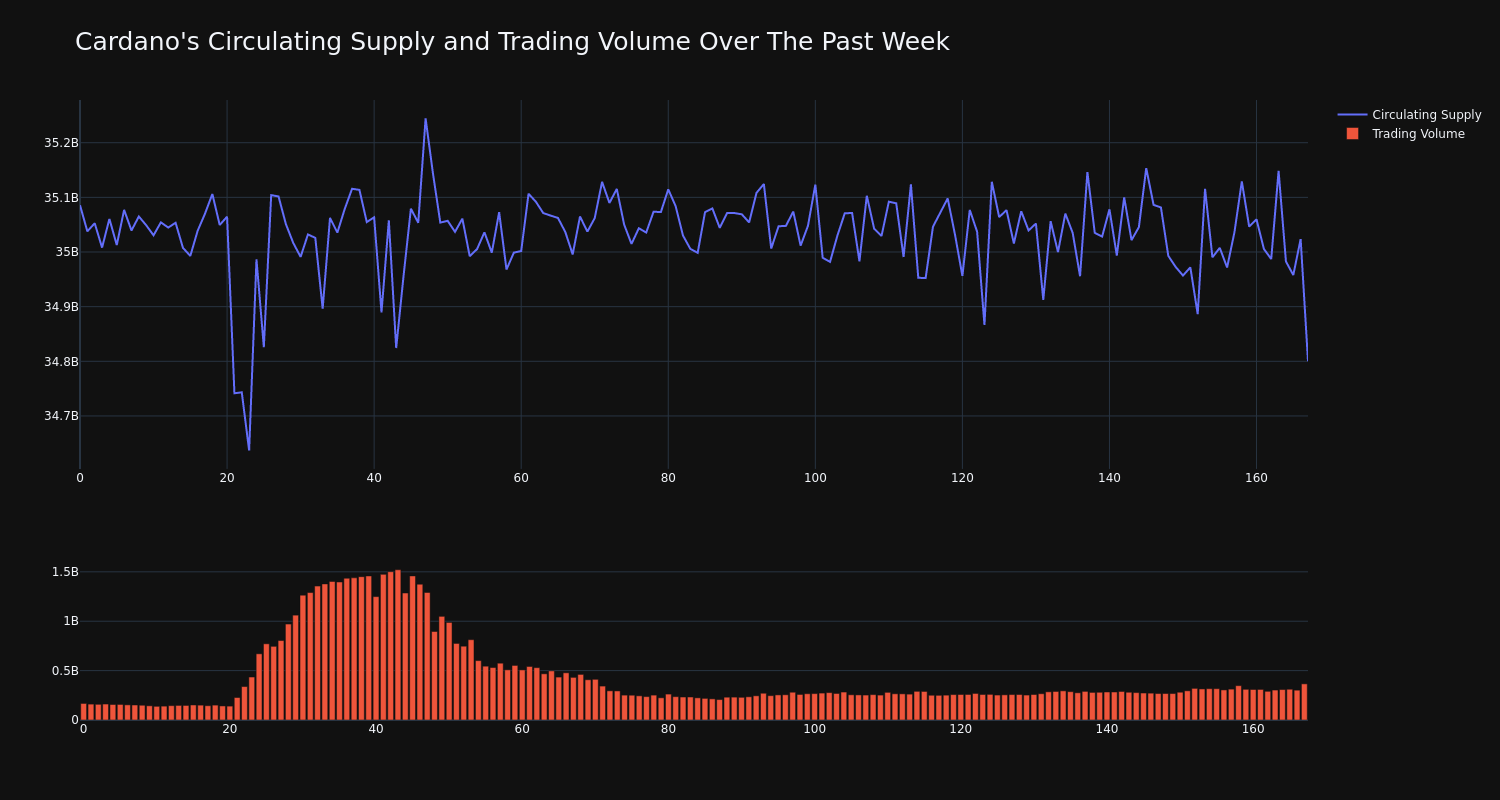Click the last trading volume bar
Screen dimensions: 1500x800
point(1304,702)
